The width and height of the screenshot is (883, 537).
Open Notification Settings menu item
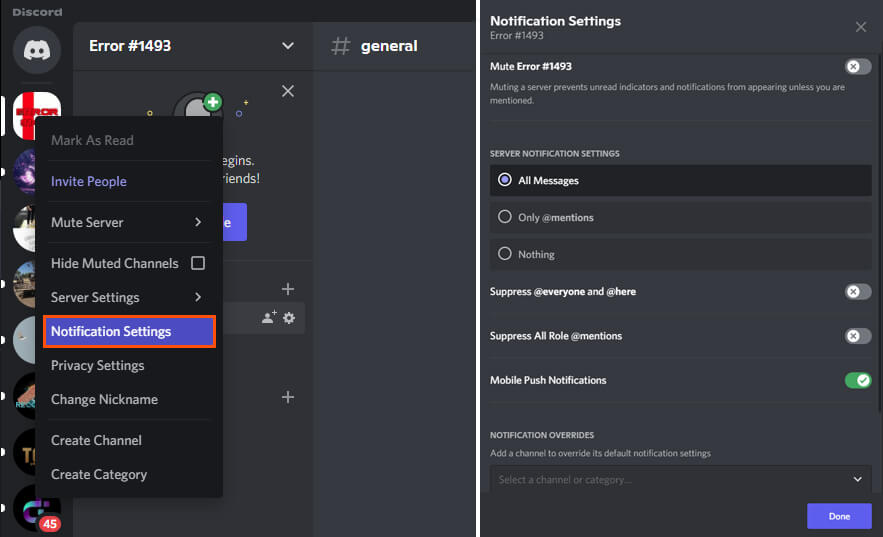point(130,332)
